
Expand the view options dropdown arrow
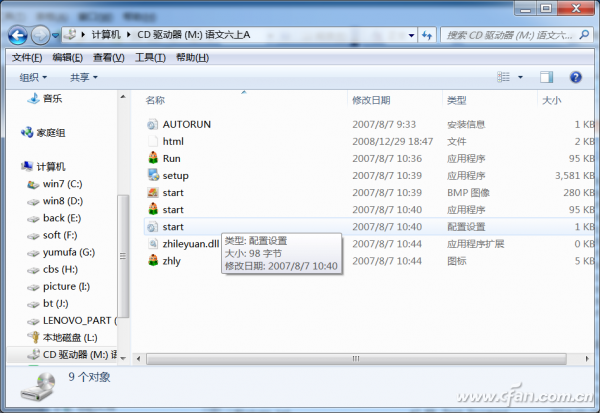[520, 77]
